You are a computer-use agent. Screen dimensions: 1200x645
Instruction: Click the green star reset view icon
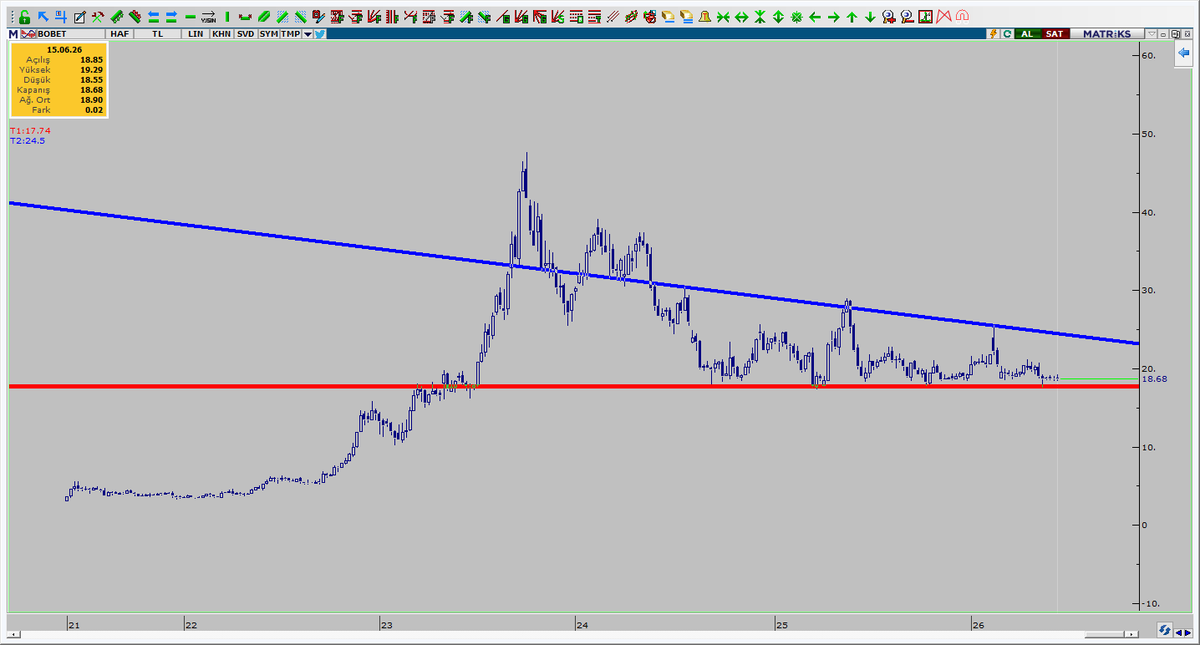[x=796, y=17]
